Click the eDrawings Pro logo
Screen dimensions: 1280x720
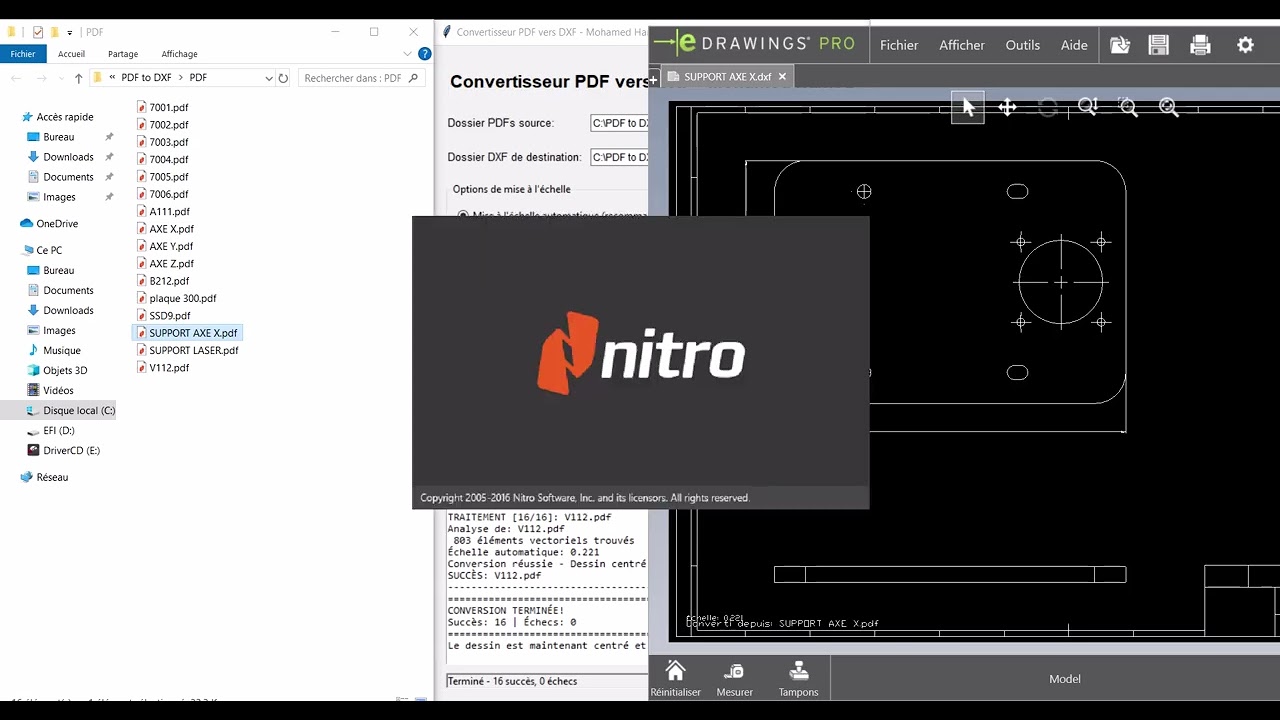pyautogui.click(x=754, y=43)
